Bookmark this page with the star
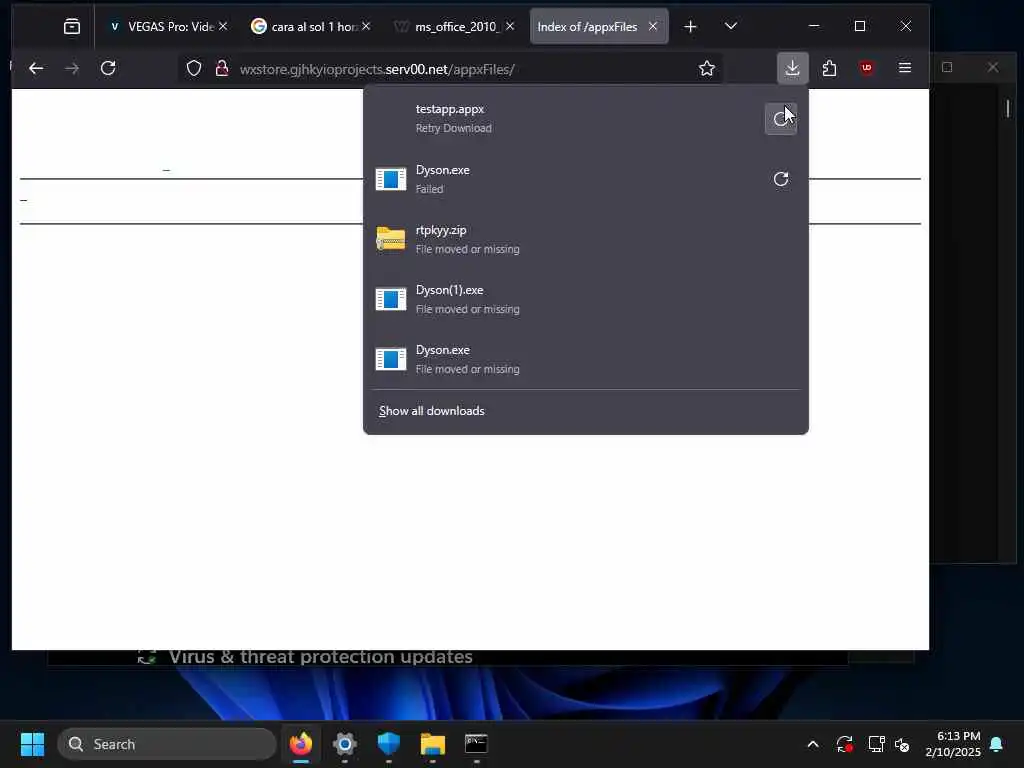The height and width of the screenshot is (768, 1024). [706, 69]
